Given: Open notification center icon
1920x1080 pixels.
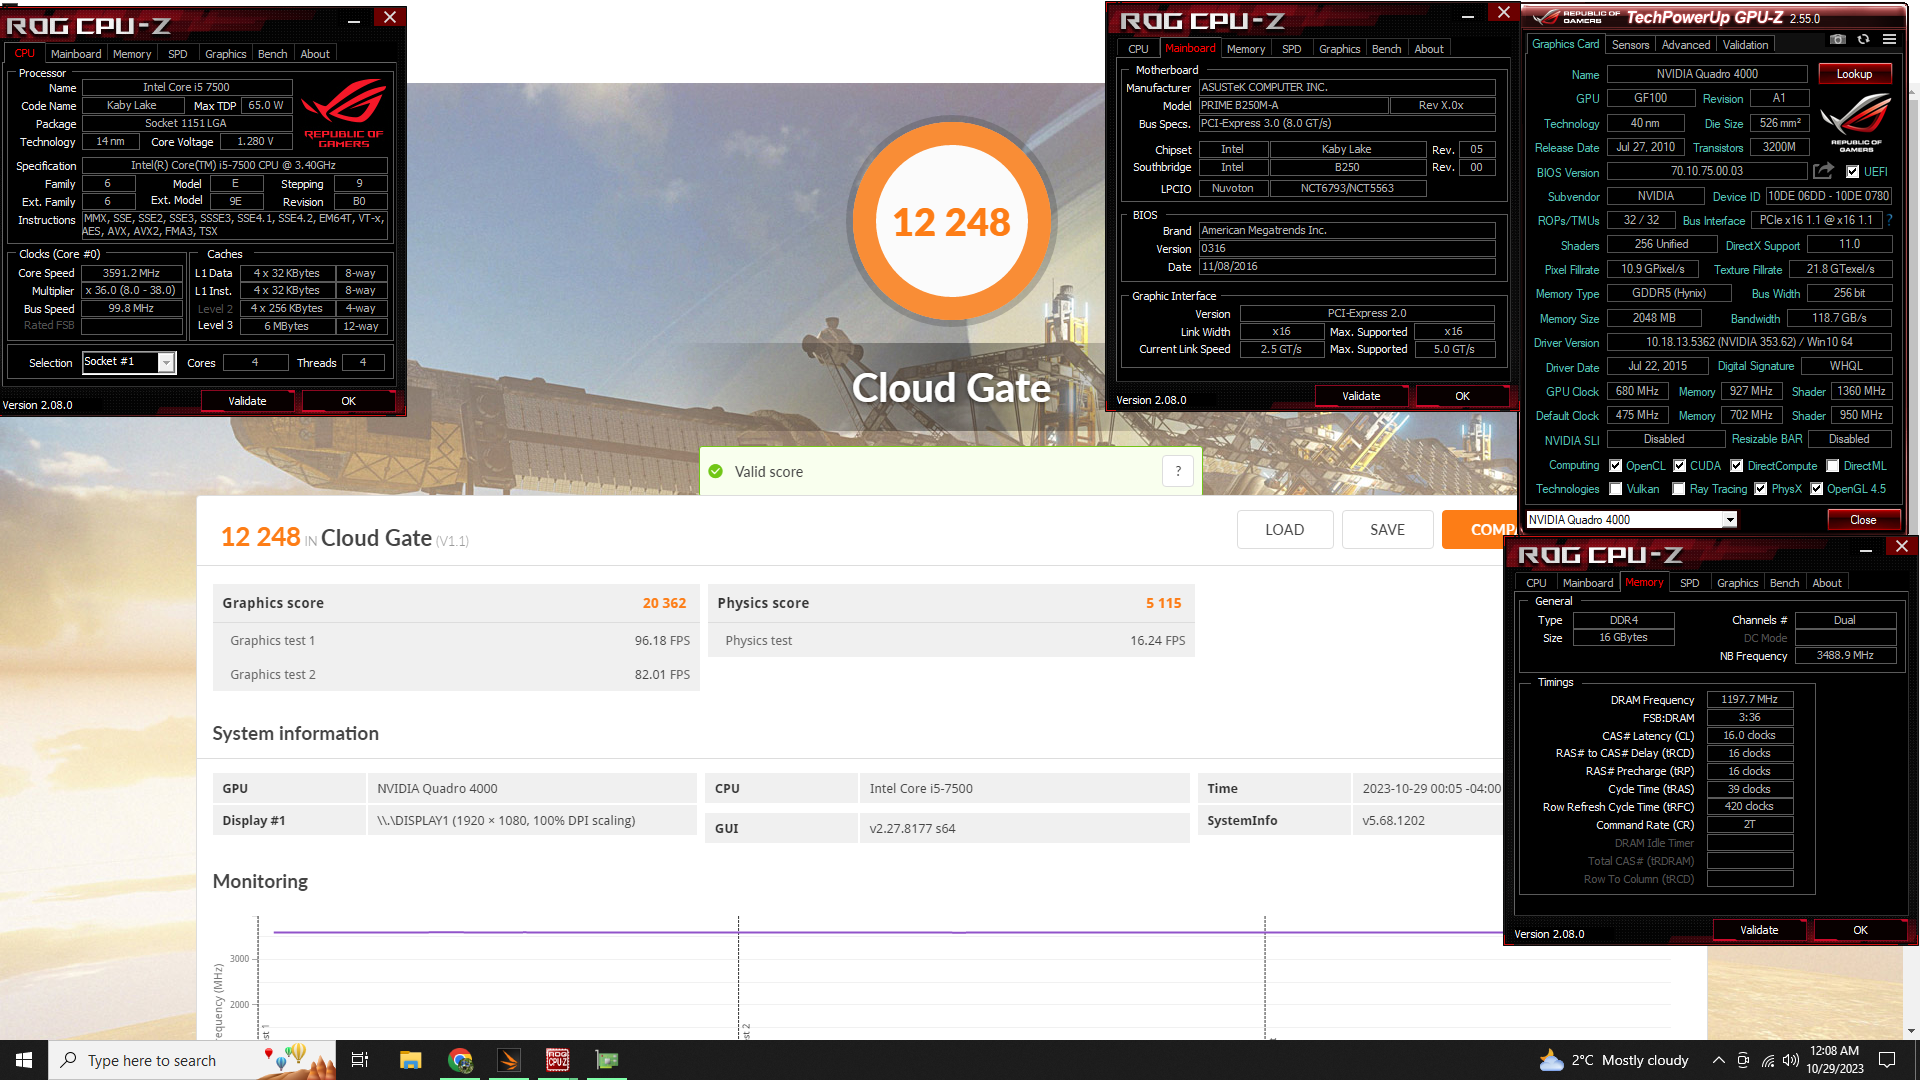Looking at the screenshot, I should [x=1887, y=1060].
